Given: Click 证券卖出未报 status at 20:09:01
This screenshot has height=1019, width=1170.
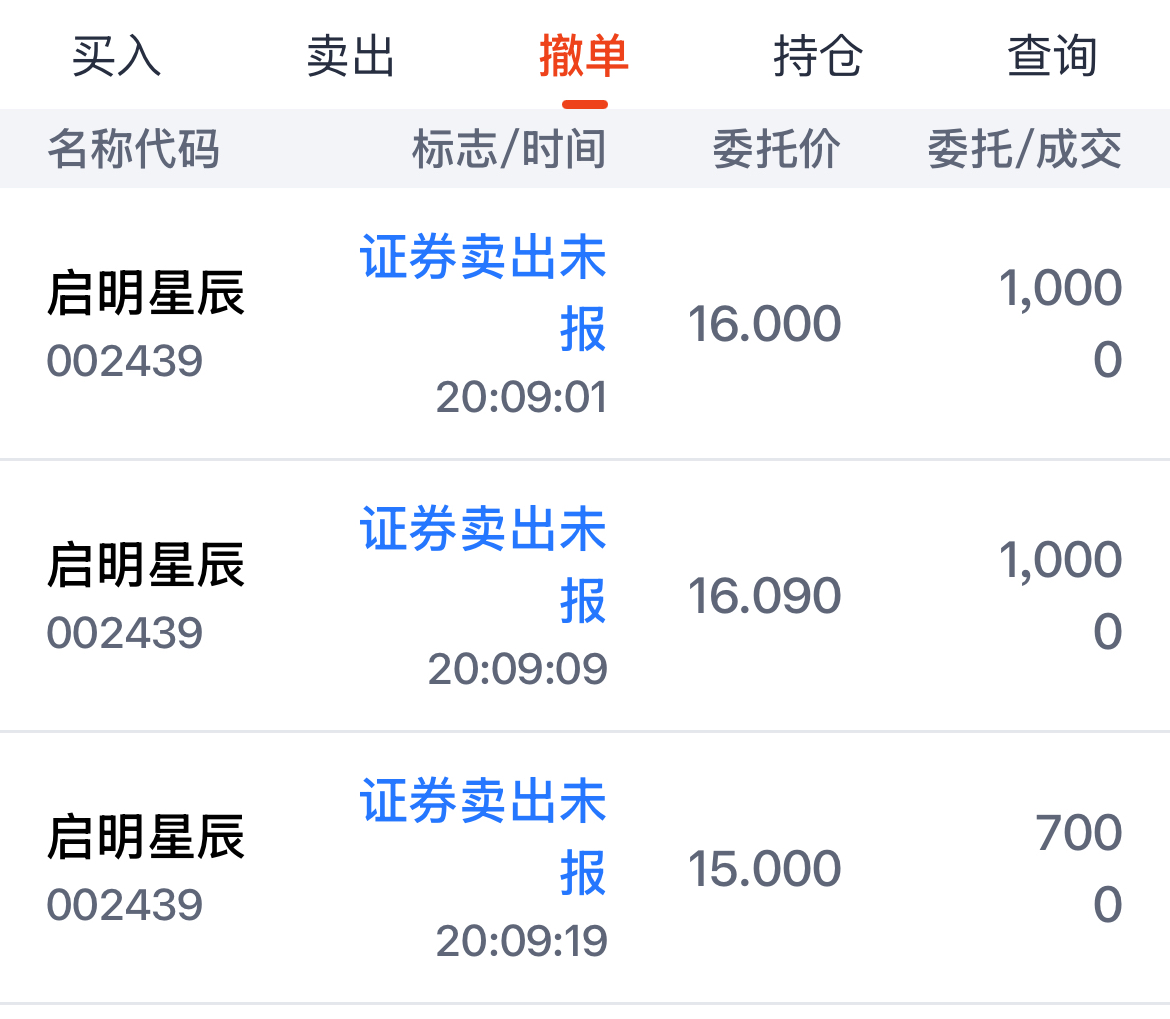Looking at the screenshot, I should 484,294.
